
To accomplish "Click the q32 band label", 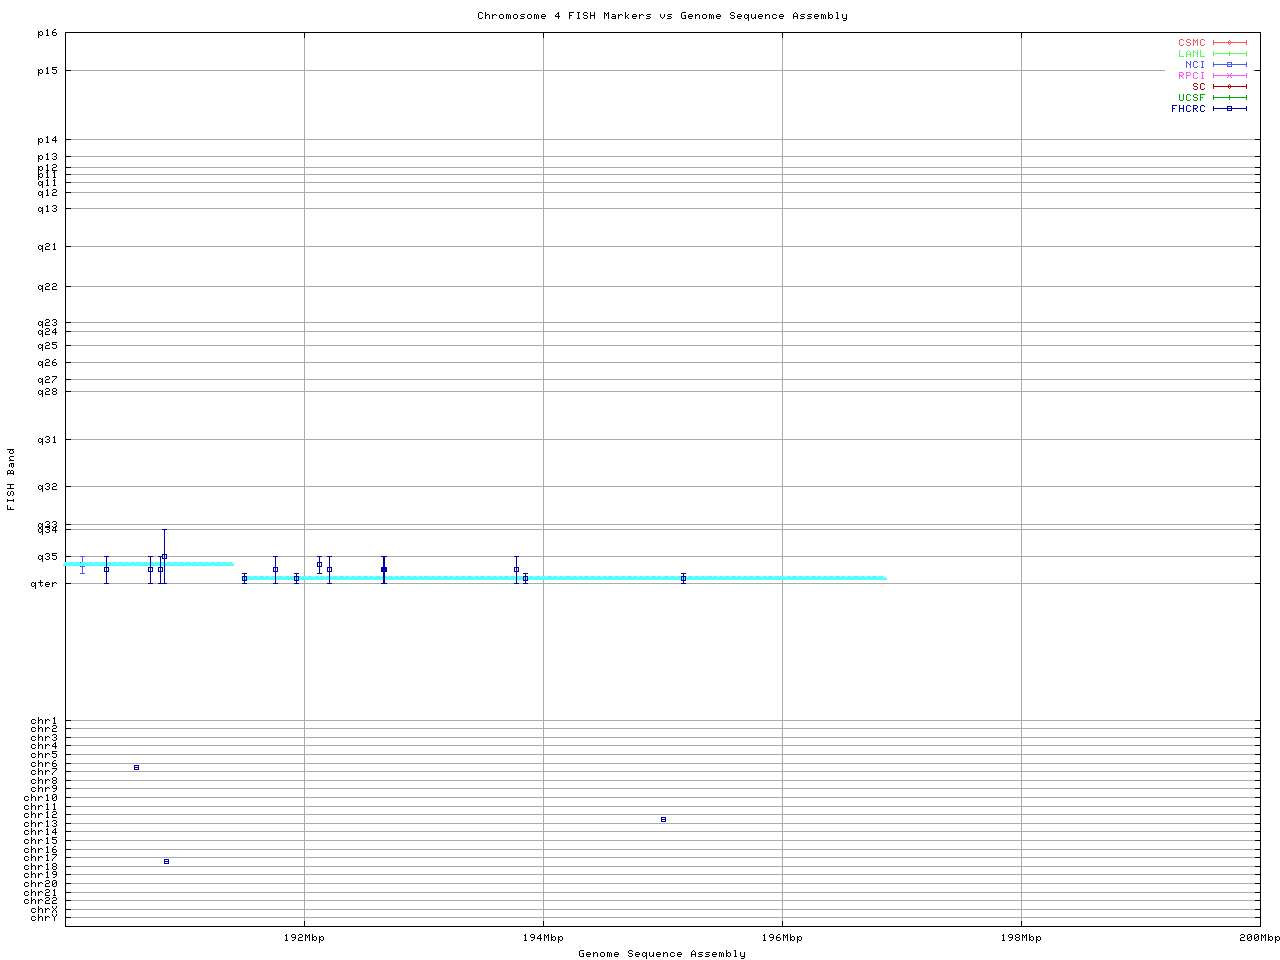I will [x=48, y=487].
